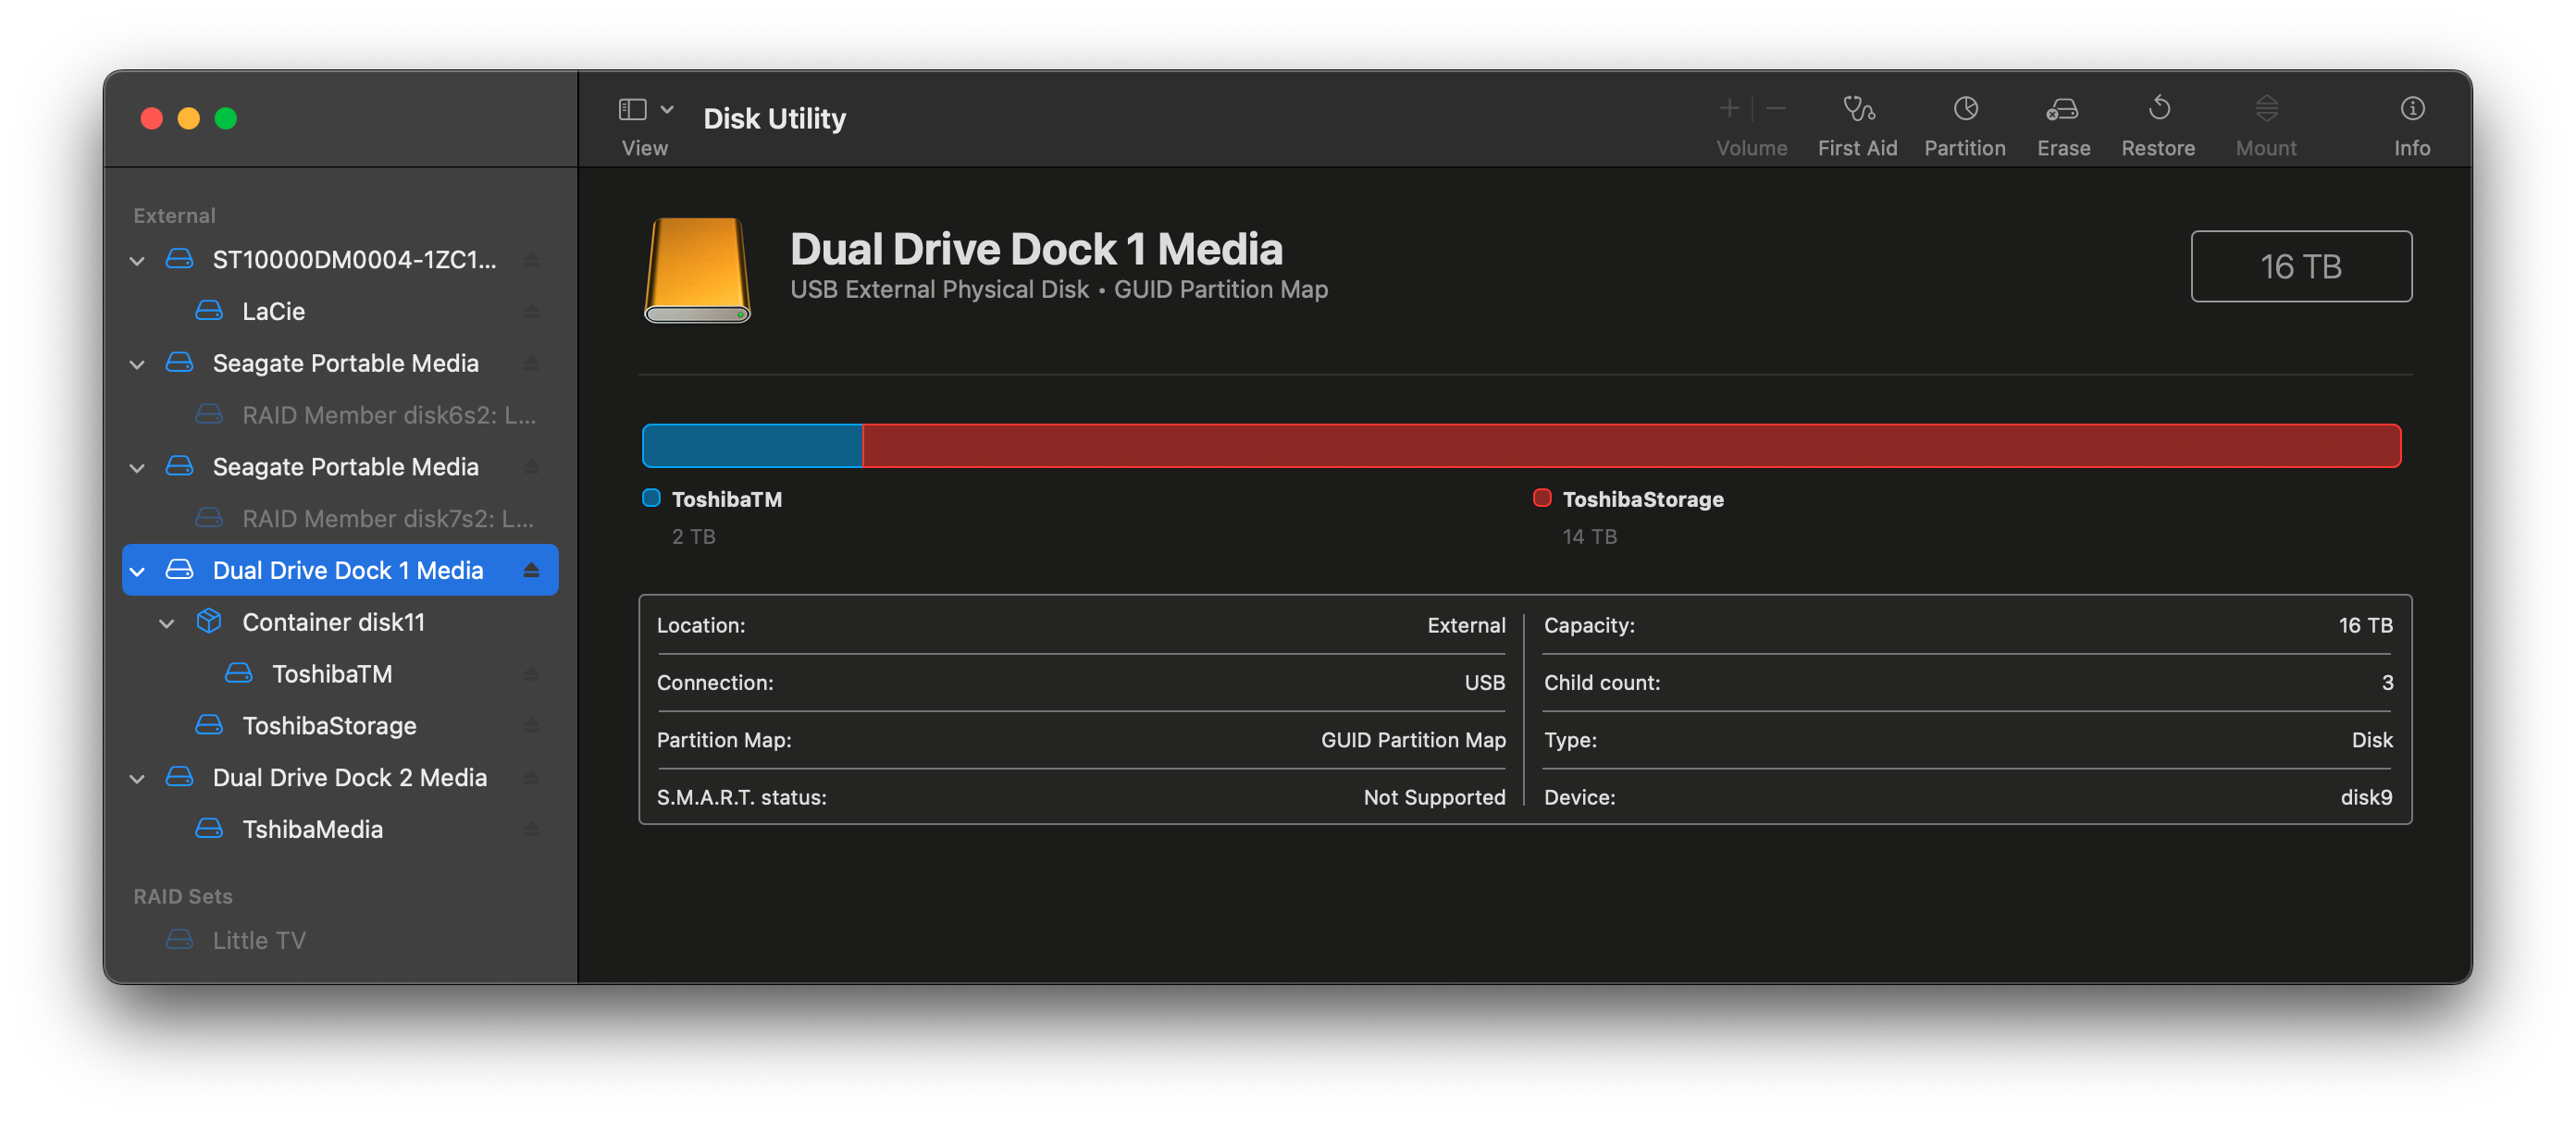This screenshot has width=2576, height=1121.
Task: Click the 16 TB capacity box
Action: tap(2300, 266)
